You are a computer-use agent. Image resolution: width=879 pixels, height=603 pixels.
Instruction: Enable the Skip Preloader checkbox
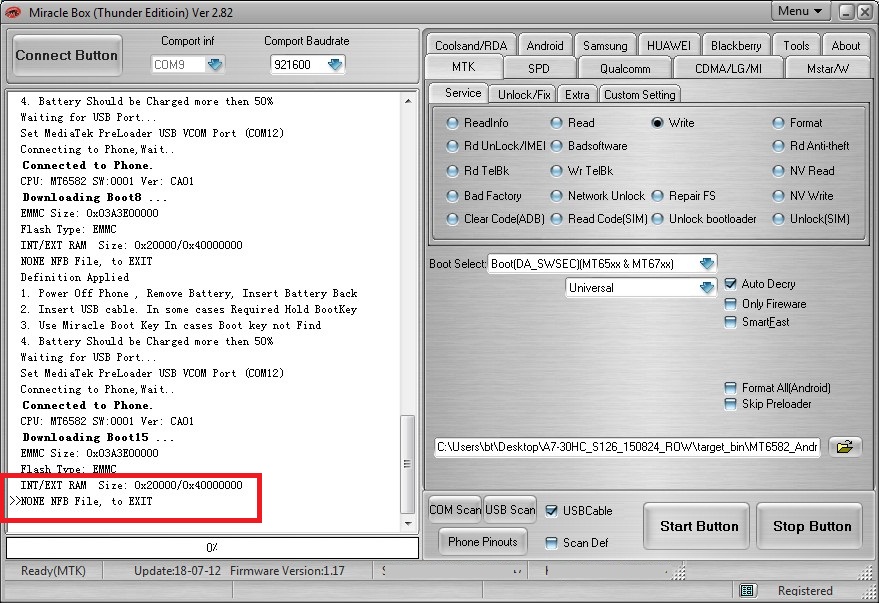pyautogui.click(x=730, y=404)
